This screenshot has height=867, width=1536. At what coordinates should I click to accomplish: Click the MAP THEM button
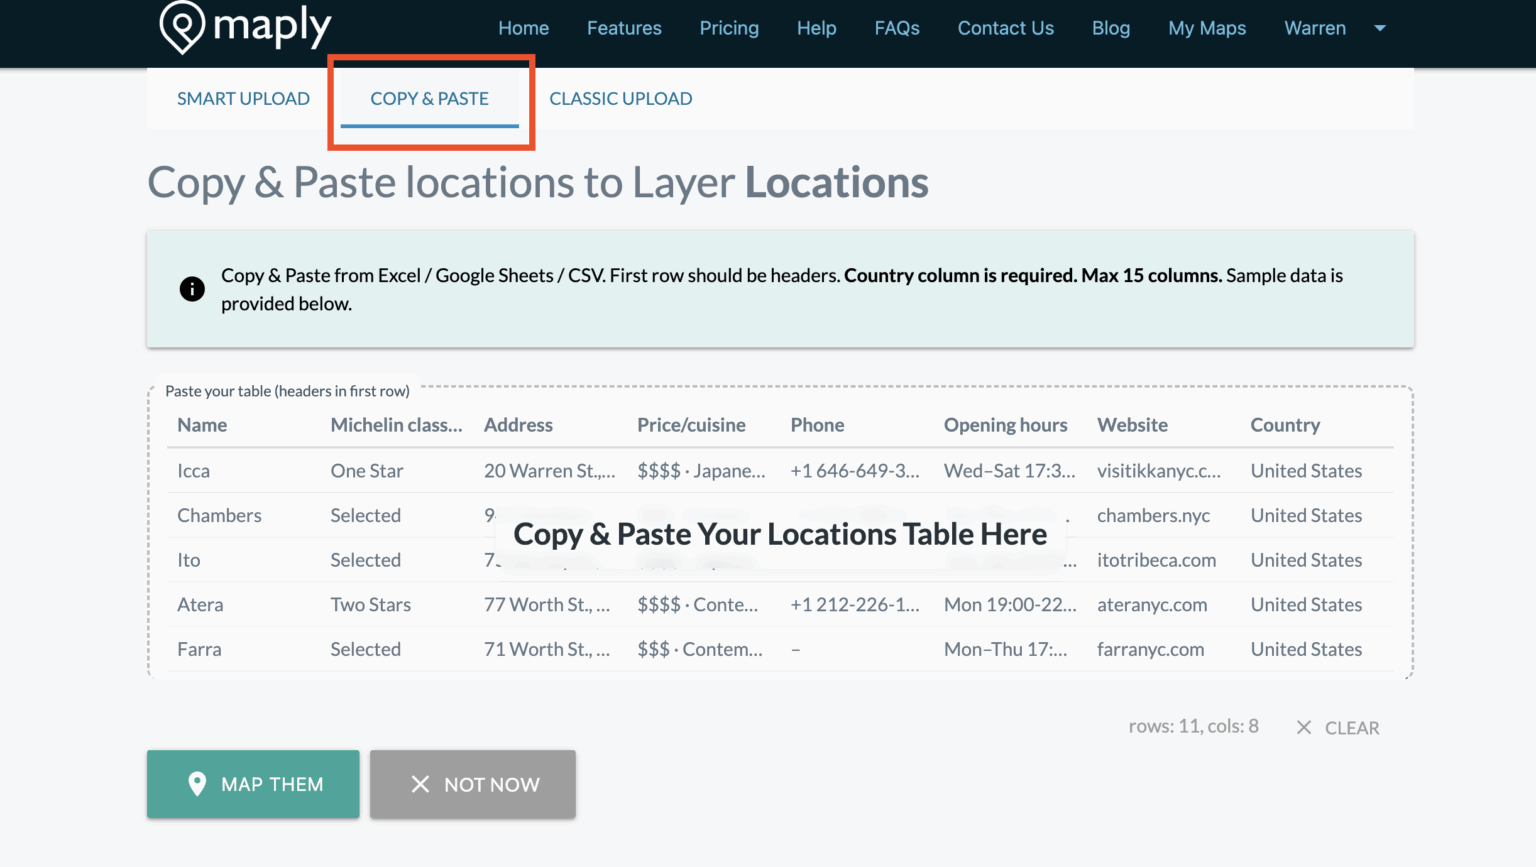(253, 784)
